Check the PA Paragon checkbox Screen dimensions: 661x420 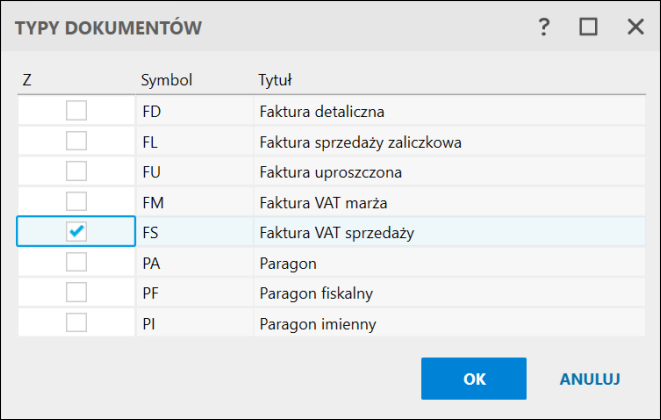point(76,262)
